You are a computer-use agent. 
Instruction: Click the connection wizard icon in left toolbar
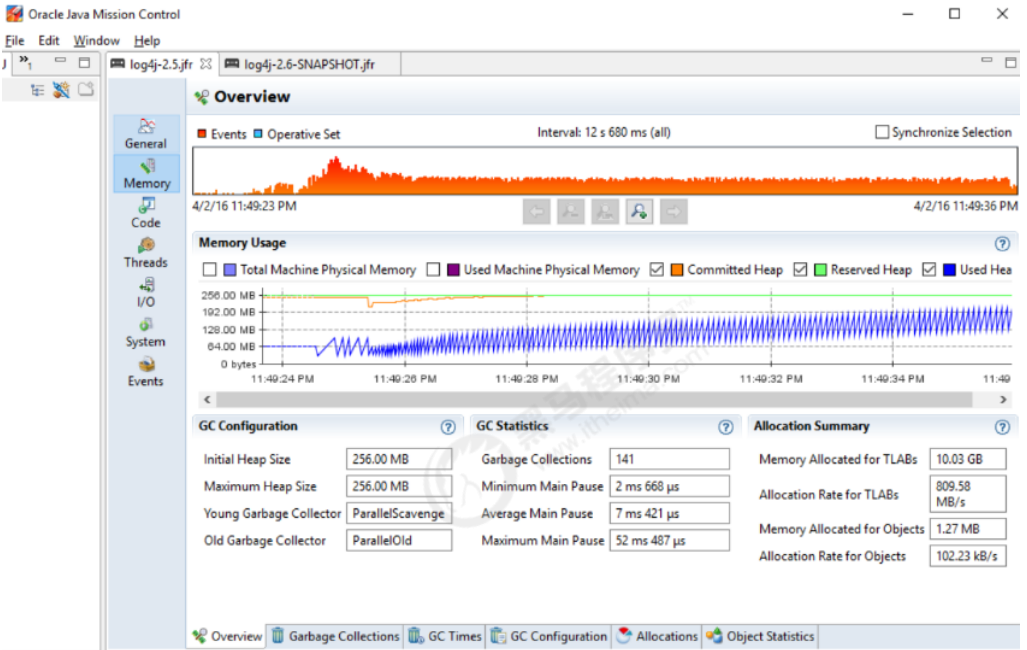pyautogui.click(x=61, y=90)
